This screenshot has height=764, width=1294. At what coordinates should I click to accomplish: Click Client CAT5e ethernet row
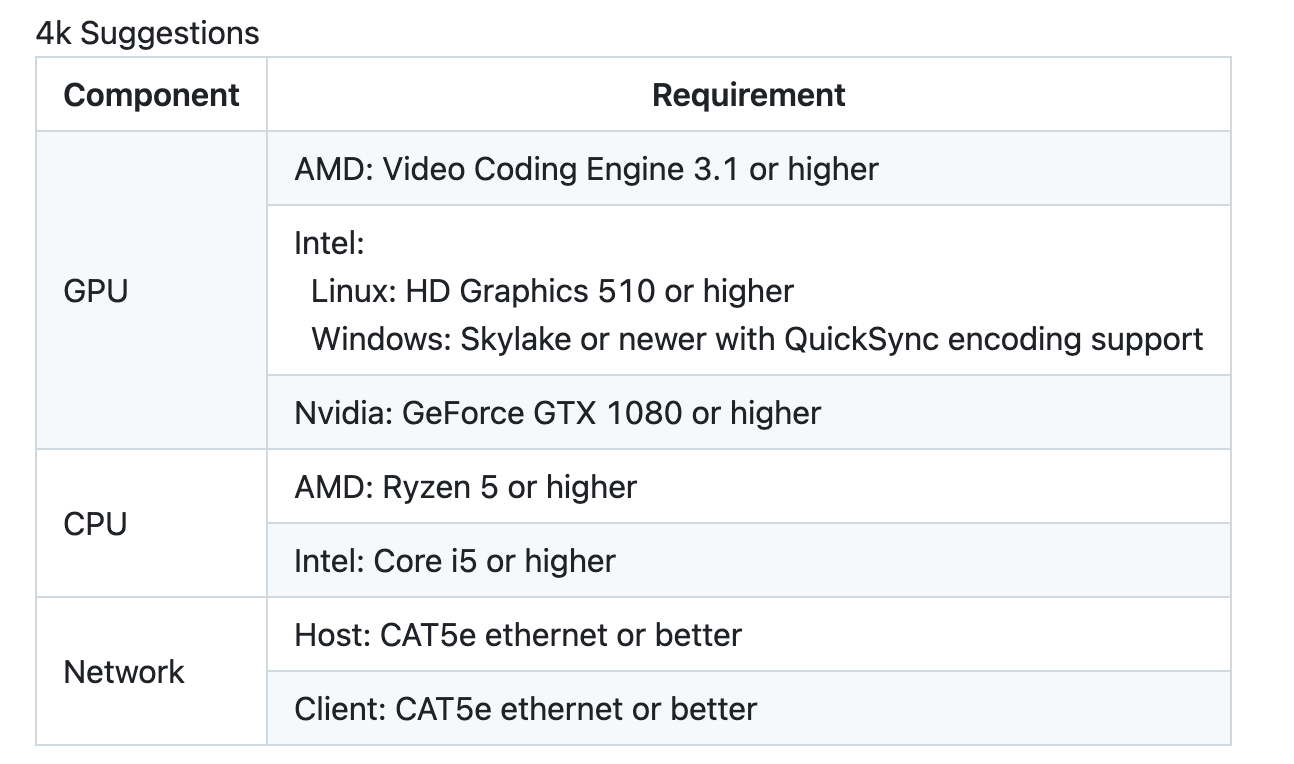coord(749,708)
